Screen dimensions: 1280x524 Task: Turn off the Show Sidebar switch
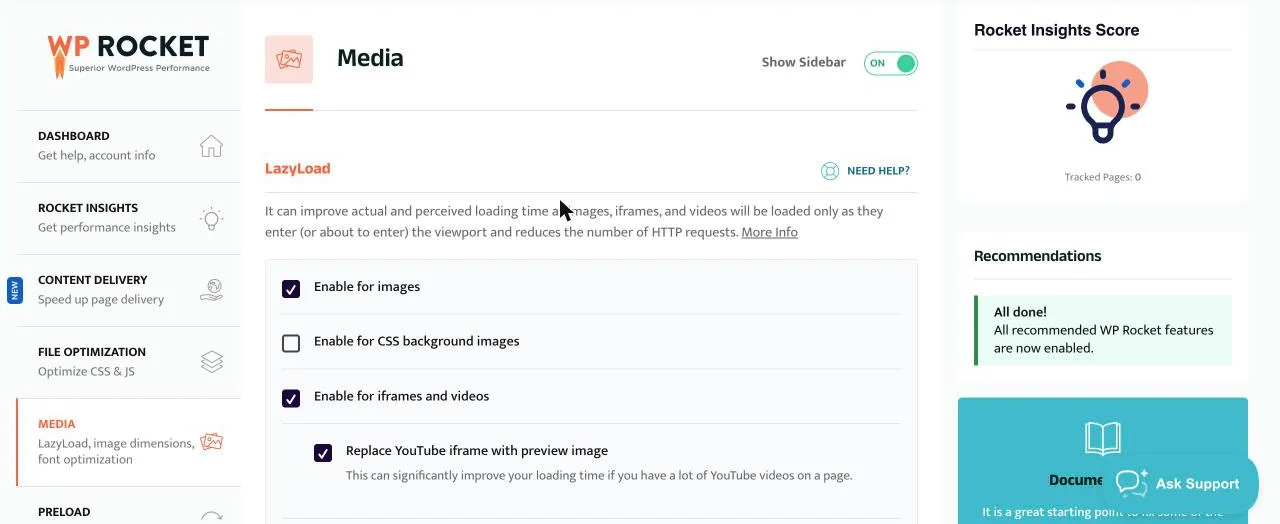coord(890,63)
